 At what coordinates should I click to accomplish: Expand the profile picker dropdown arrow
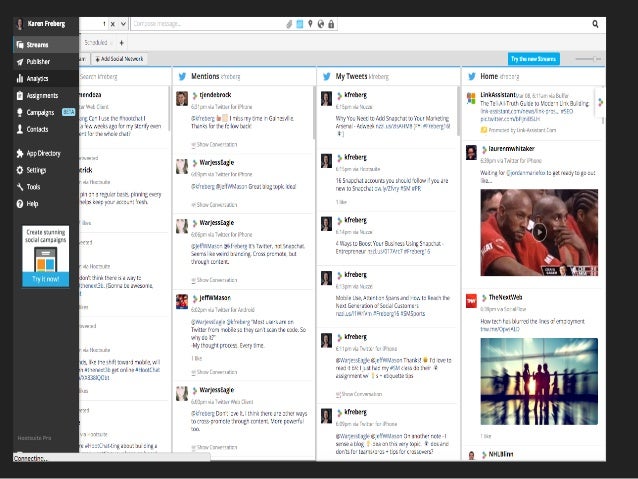point(123,24)
